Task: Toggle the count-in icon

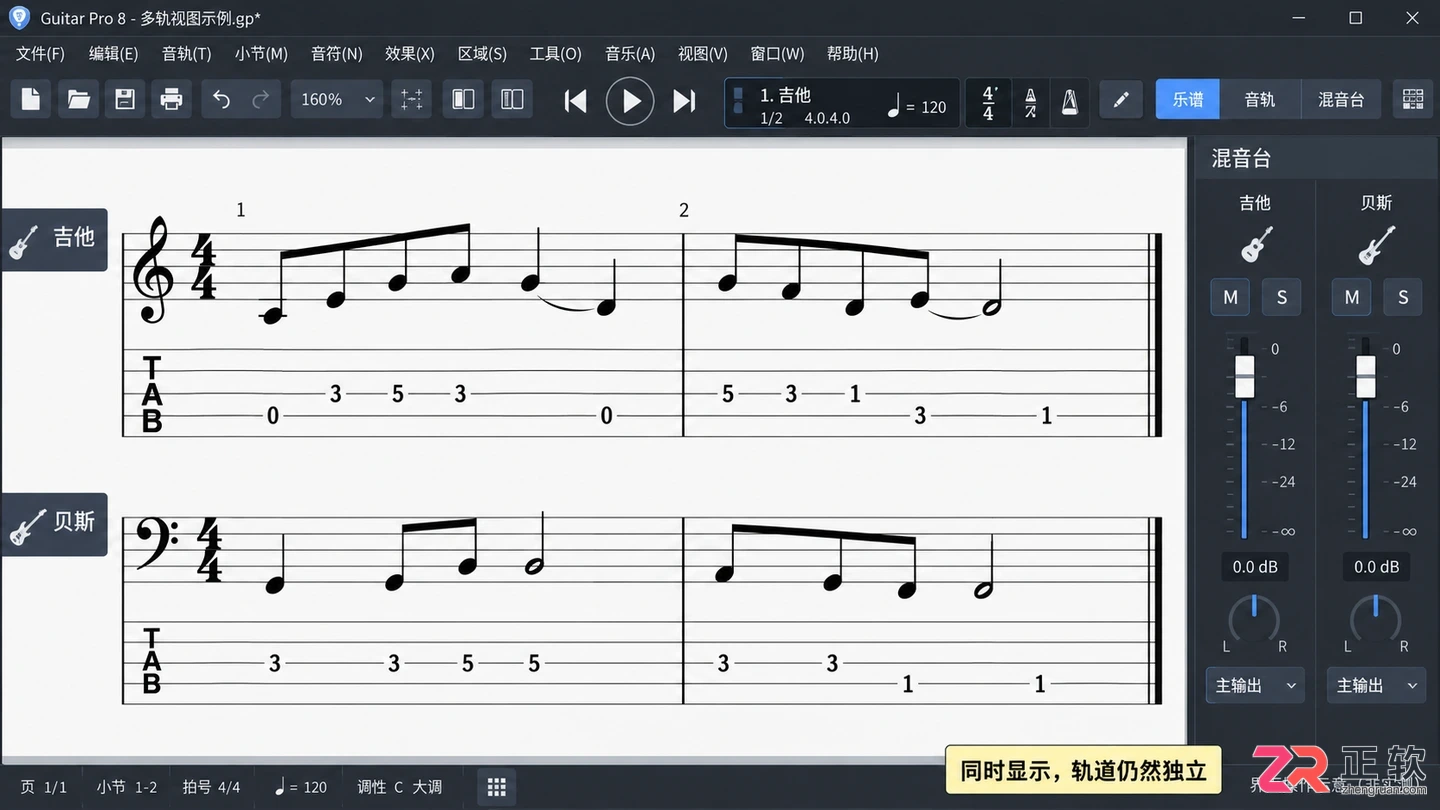Action: [1030, 102]
